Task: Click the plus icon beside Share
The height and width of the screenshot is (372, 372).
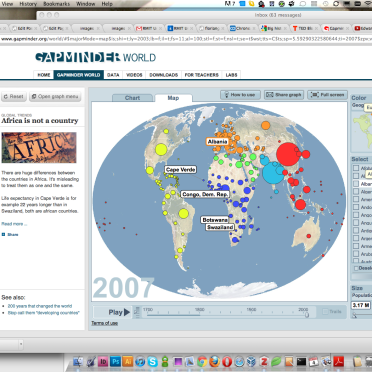Action: pos(3,234)
